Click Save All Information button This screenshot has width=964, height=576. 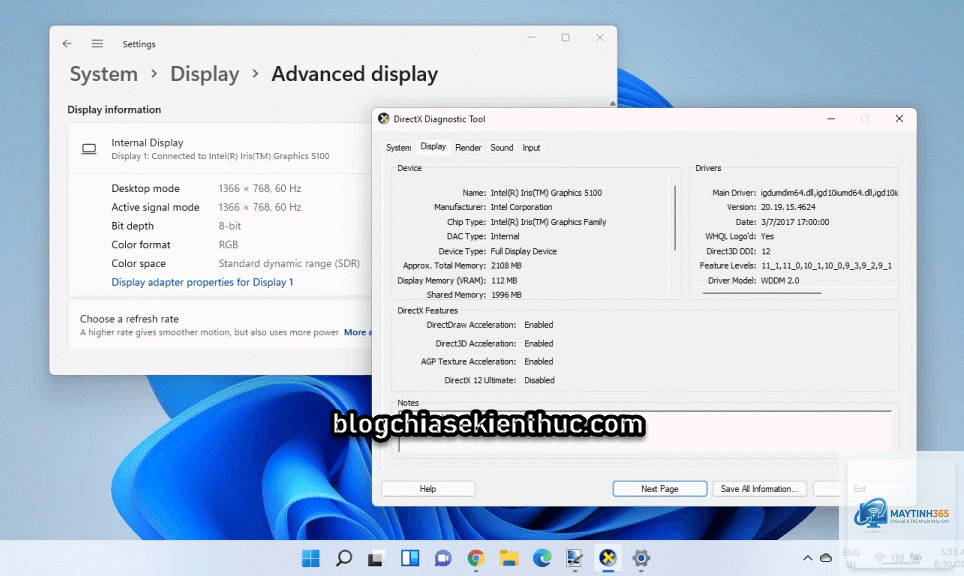(759, 489)
